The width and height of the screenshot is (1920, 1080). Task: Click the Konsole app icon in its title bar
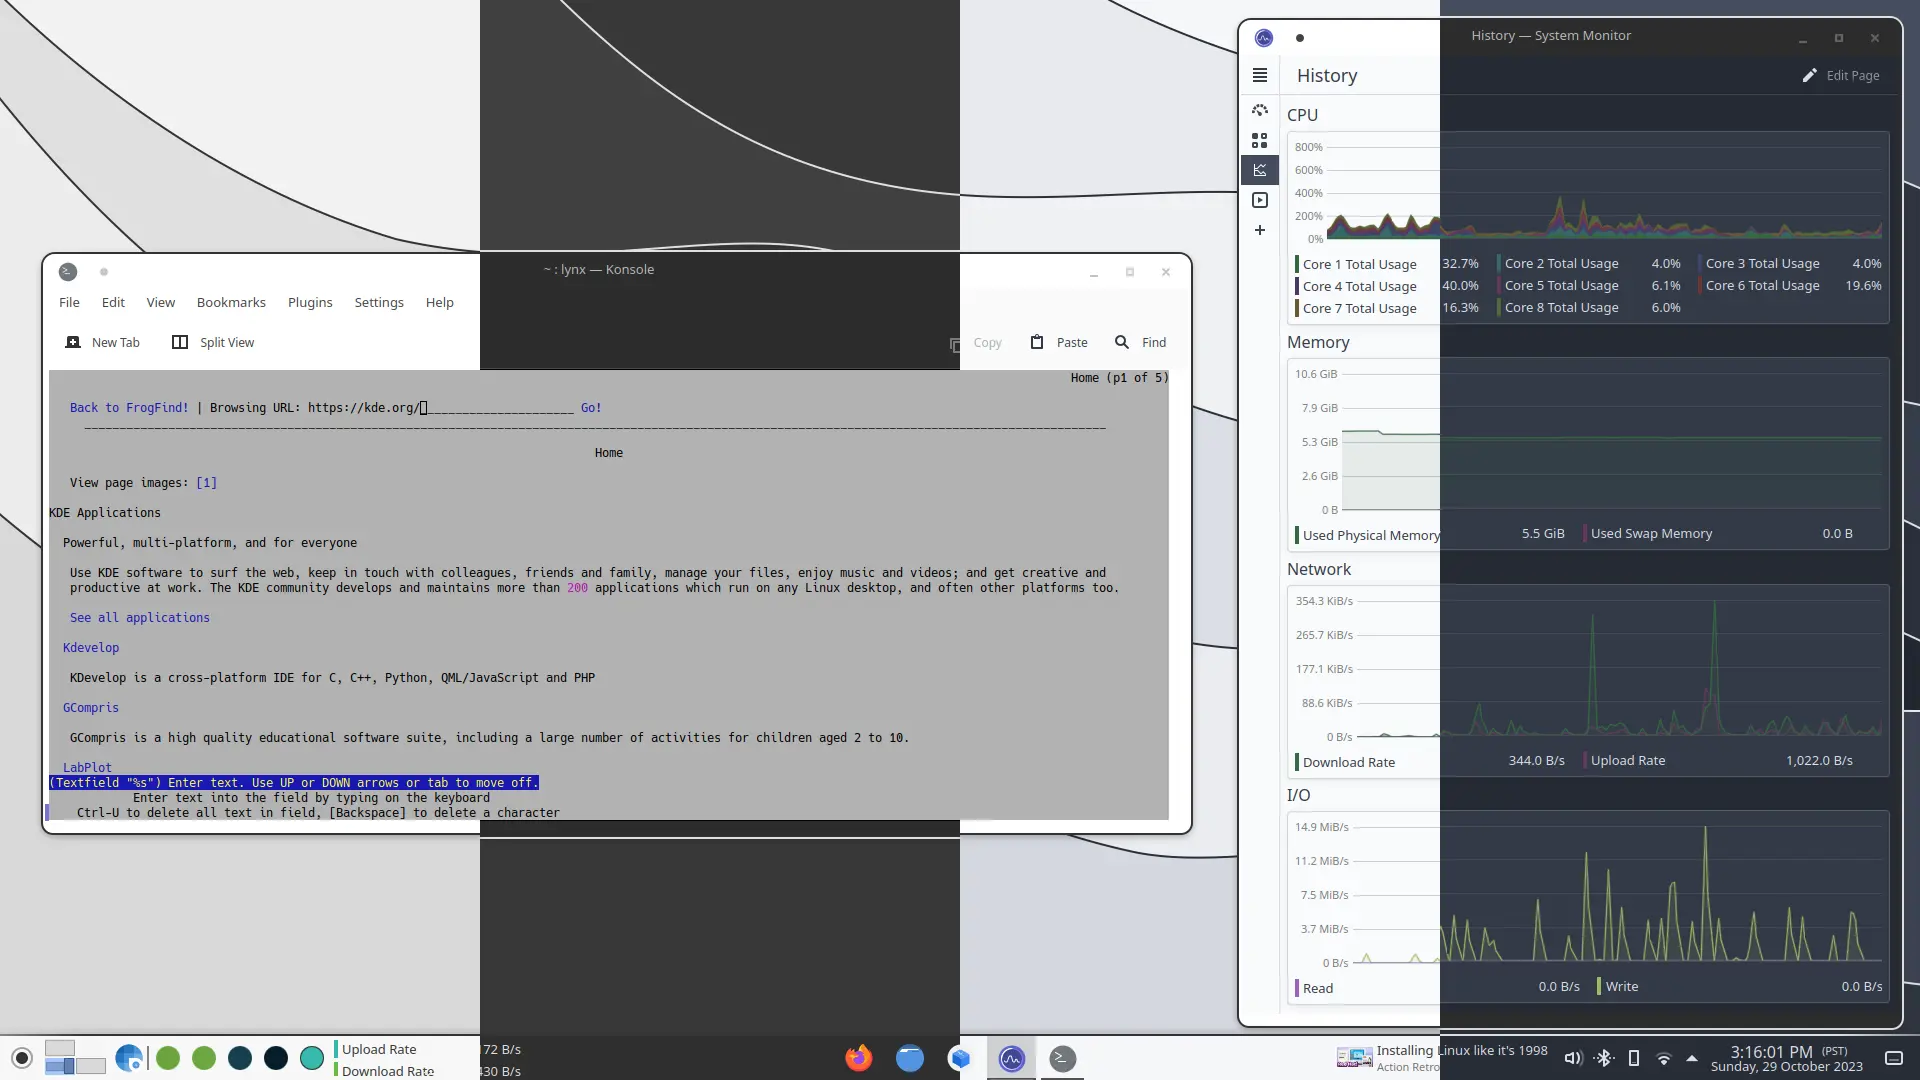[68, 272]
